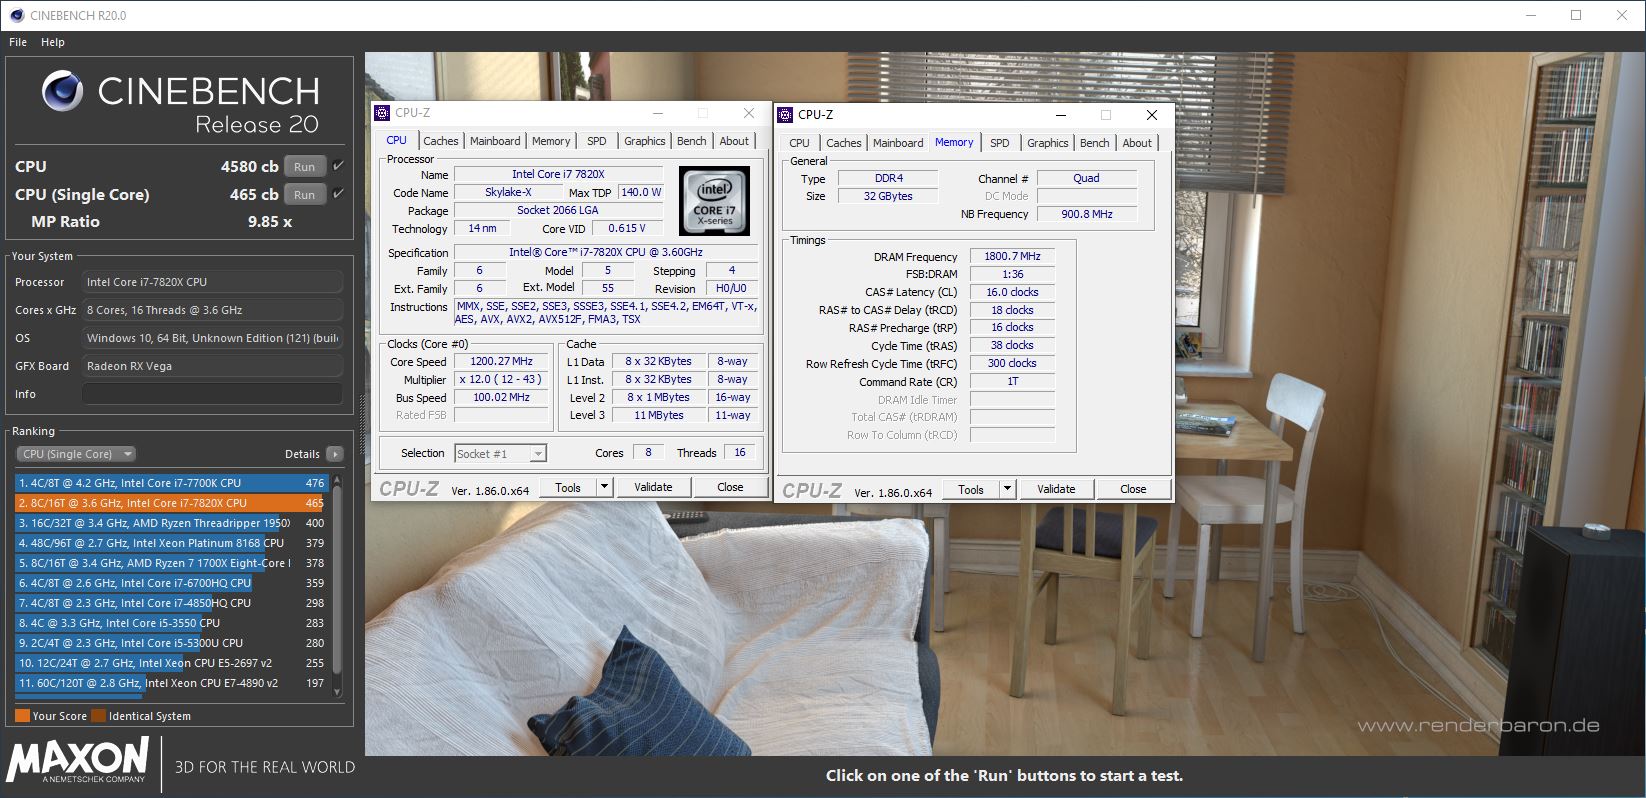Run the CPU multi-core benchmark
This screenshot has height=798, width=1646.
point(305,167)
